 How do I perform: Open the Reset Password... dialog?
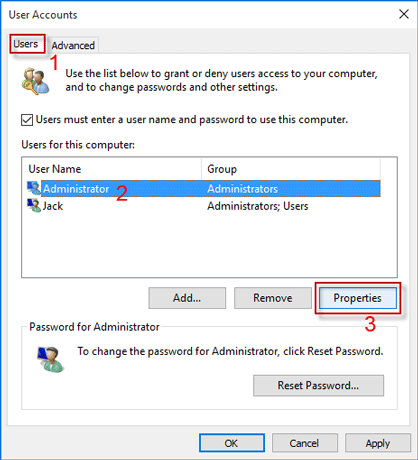coord(318,385)
